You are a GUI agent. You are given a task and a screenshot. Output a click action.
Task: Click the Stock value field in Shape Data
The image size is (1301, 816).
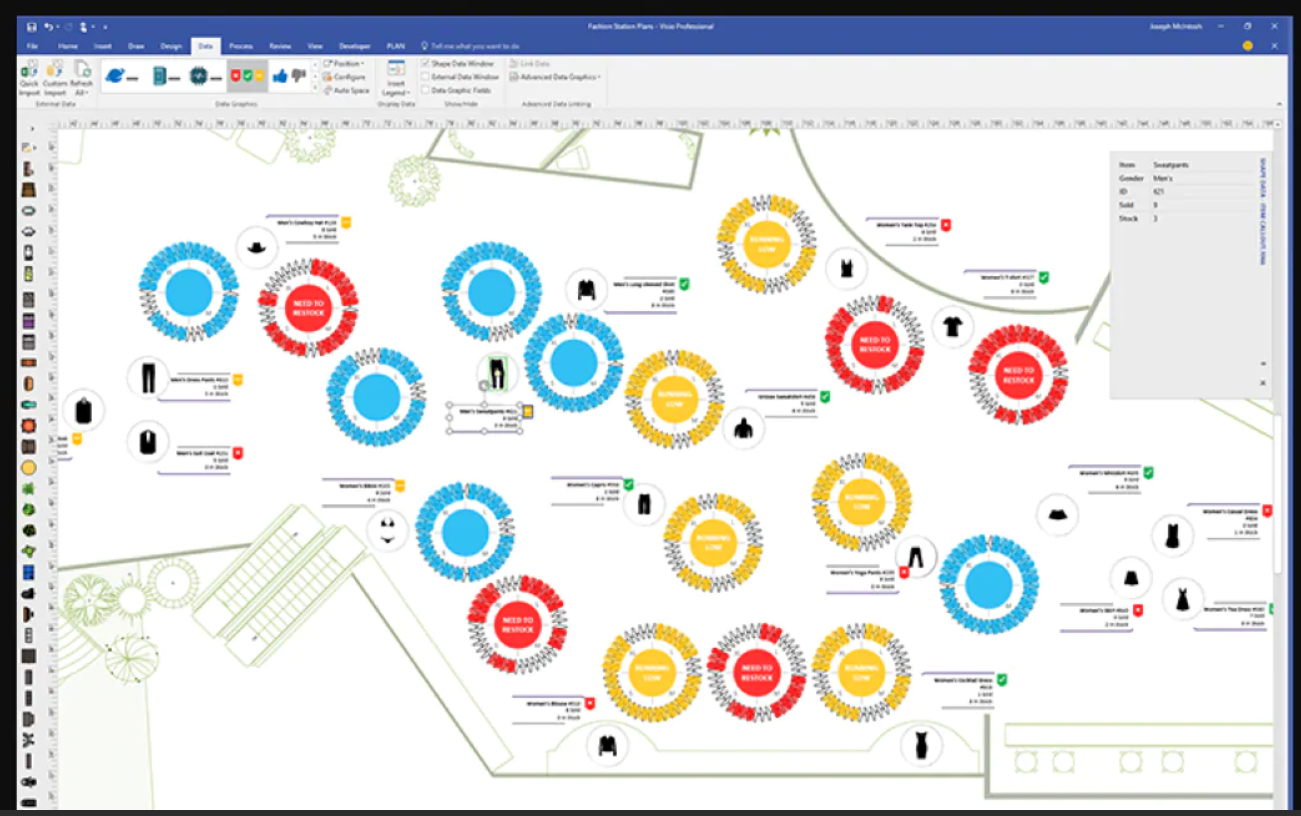pyautogui.click(x=1205, y=217)
